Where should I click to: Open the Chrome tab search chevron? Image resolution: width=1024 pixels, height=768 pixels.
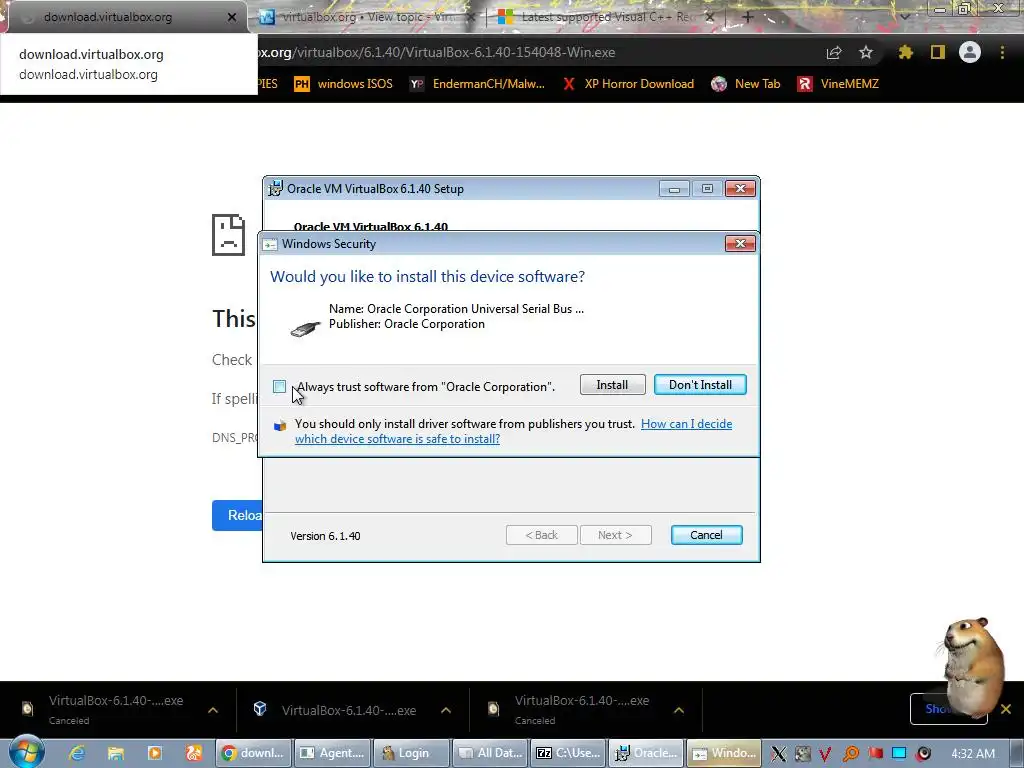click(x=905, y=16)
